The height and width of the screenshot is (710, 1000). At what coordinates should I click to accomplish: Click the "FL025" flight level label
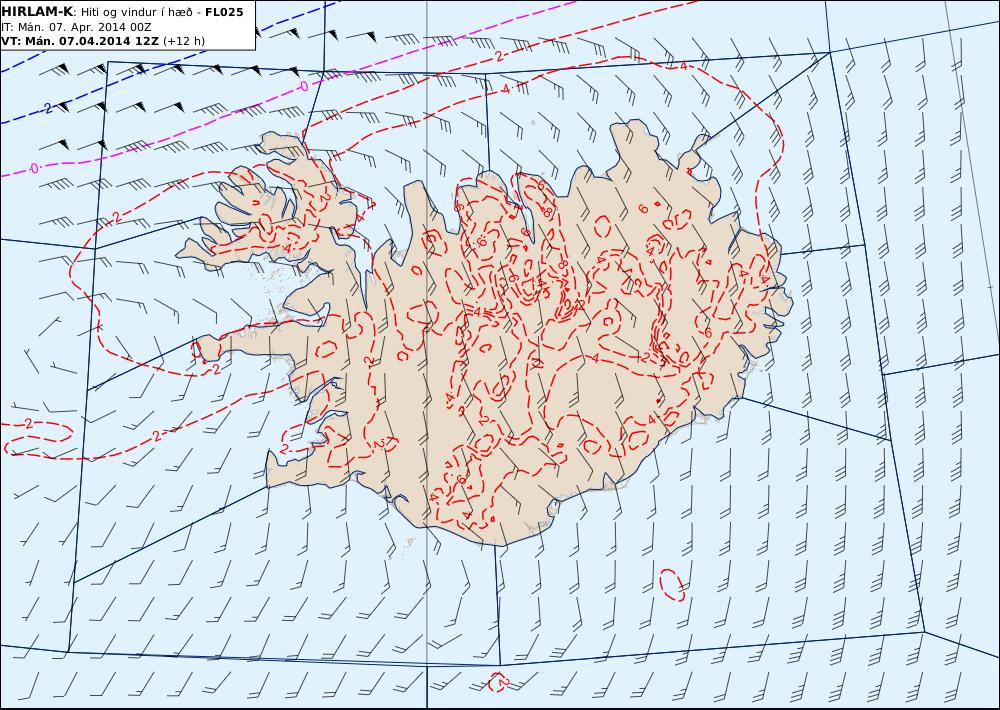point(224,12)
